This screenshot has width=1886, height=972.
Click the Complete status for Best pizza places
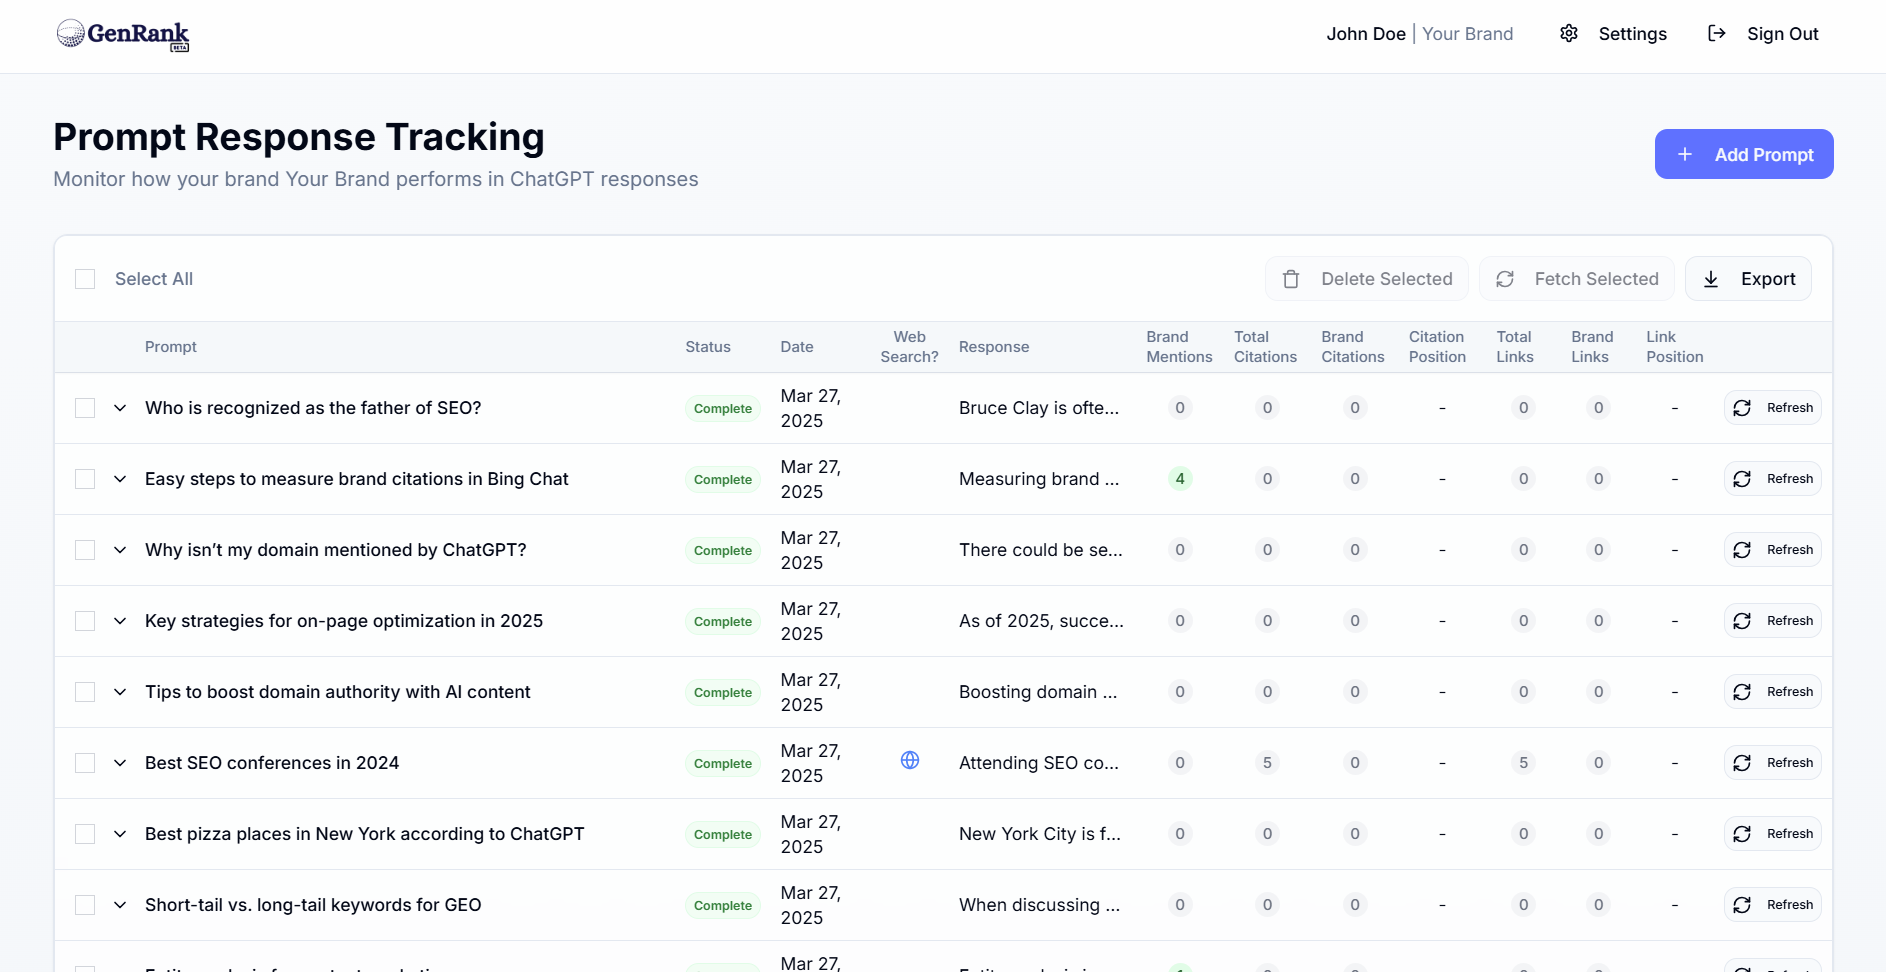(x=723, y=835)
